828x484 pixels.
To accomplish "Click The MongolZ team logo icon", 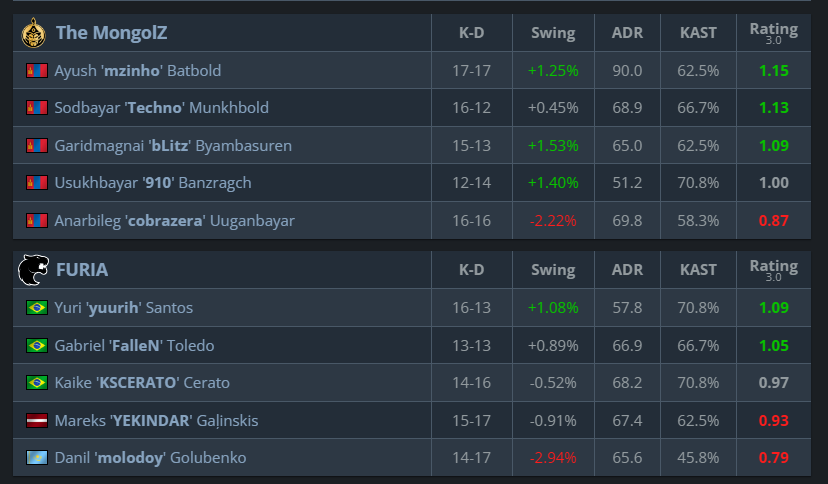I will (x=33, y=33).
